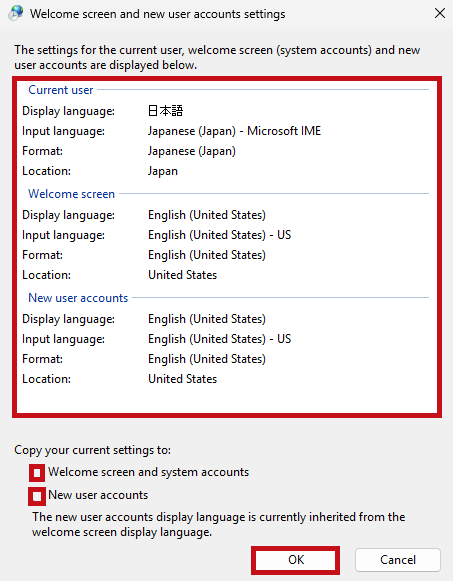The width and height of the screenshot is (453, 581).
Task: Click New user accounts input language value
Action: pos(220,339)
